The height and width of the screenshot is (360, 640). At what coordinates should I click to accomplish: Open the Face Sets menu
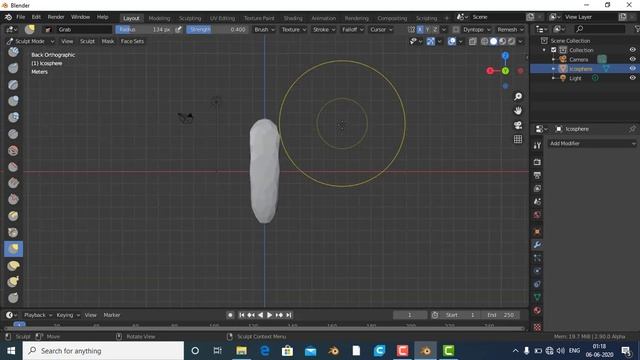click(x=132, y=41)
